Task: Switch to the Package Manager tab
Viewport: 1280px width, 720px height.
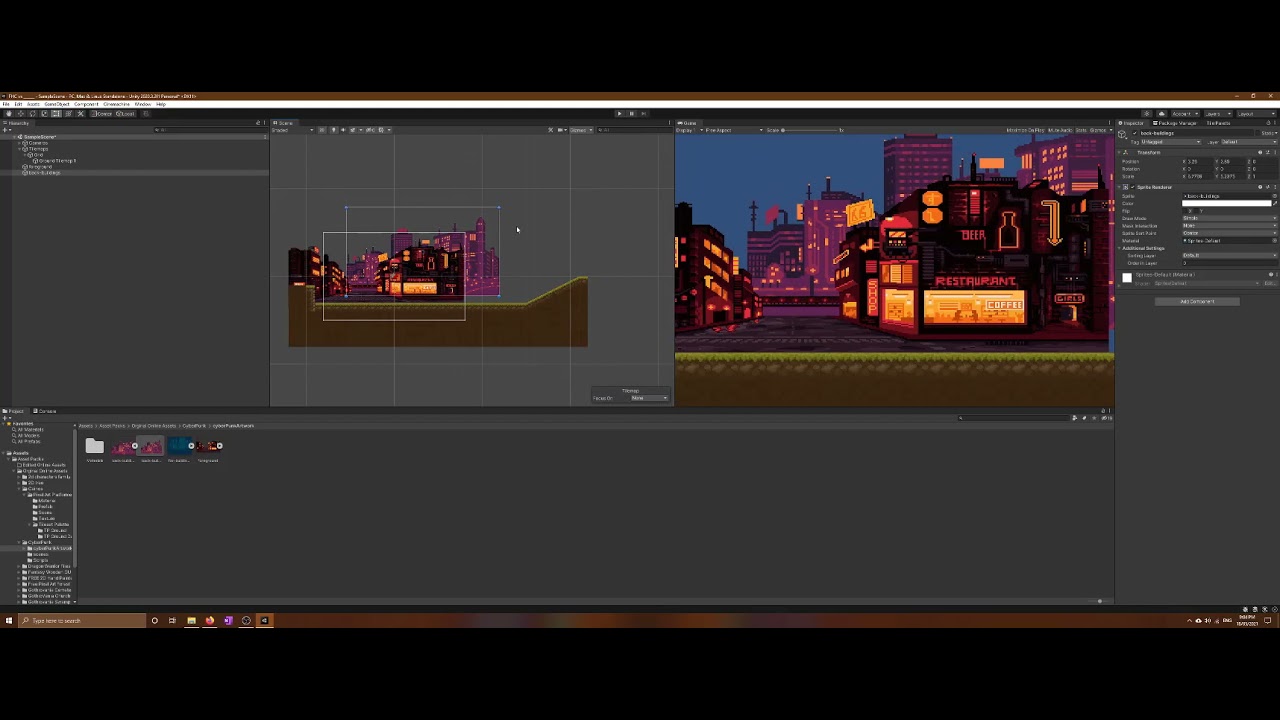Action: [1177, 123]
